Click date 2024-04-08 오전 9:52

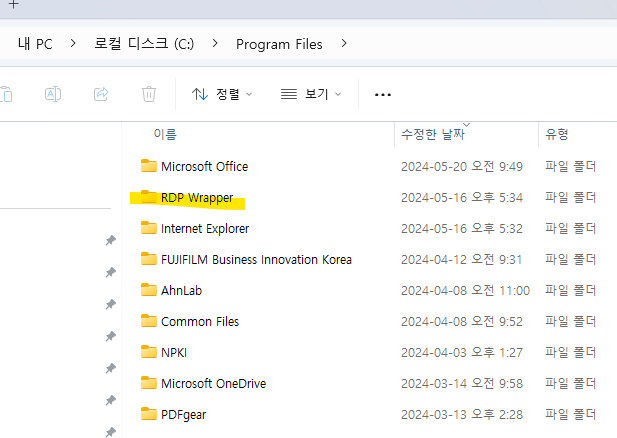click(x=462, y=322)
